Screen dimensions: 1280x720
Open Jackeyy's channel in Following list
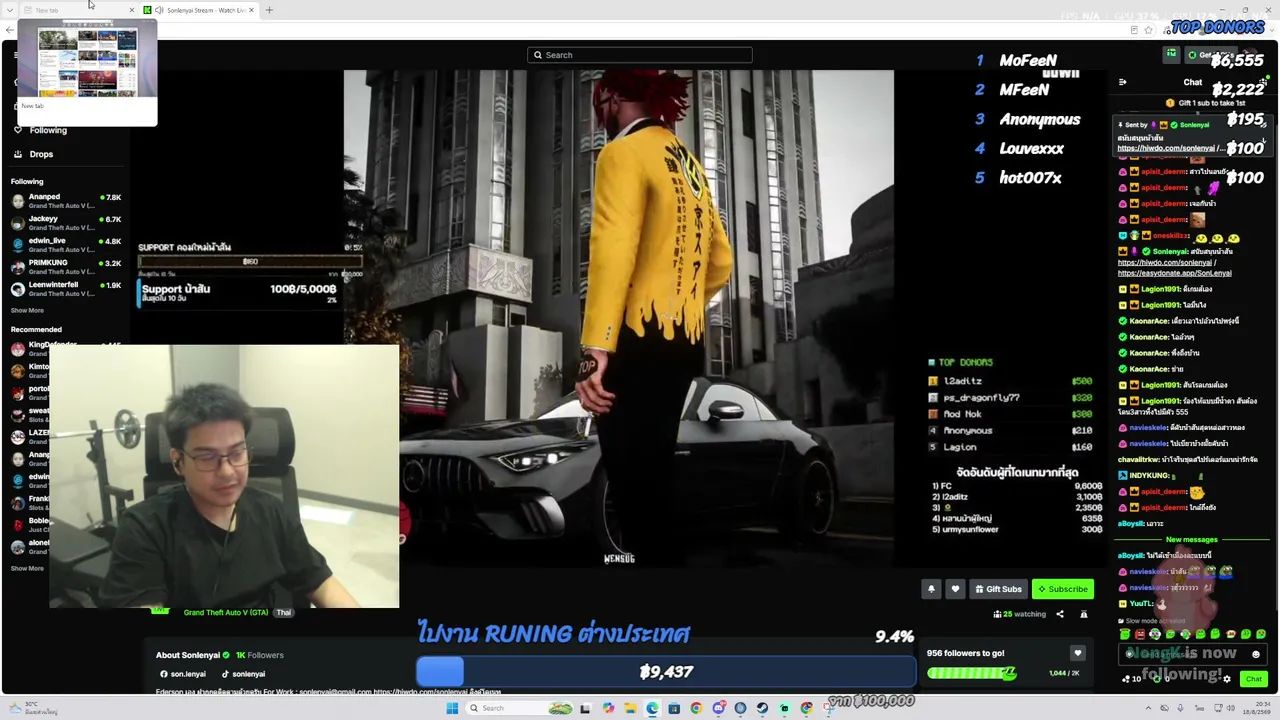point(65,223)
